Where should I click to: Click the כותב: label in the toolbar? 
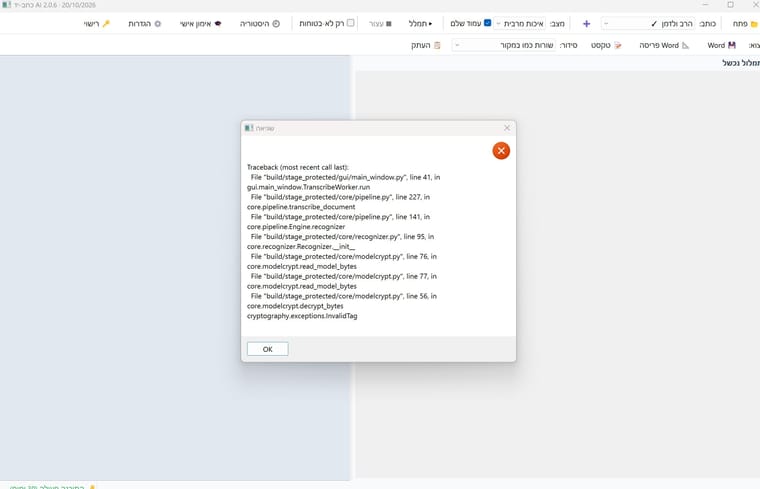pyautogui.click(x=708, y=23)
